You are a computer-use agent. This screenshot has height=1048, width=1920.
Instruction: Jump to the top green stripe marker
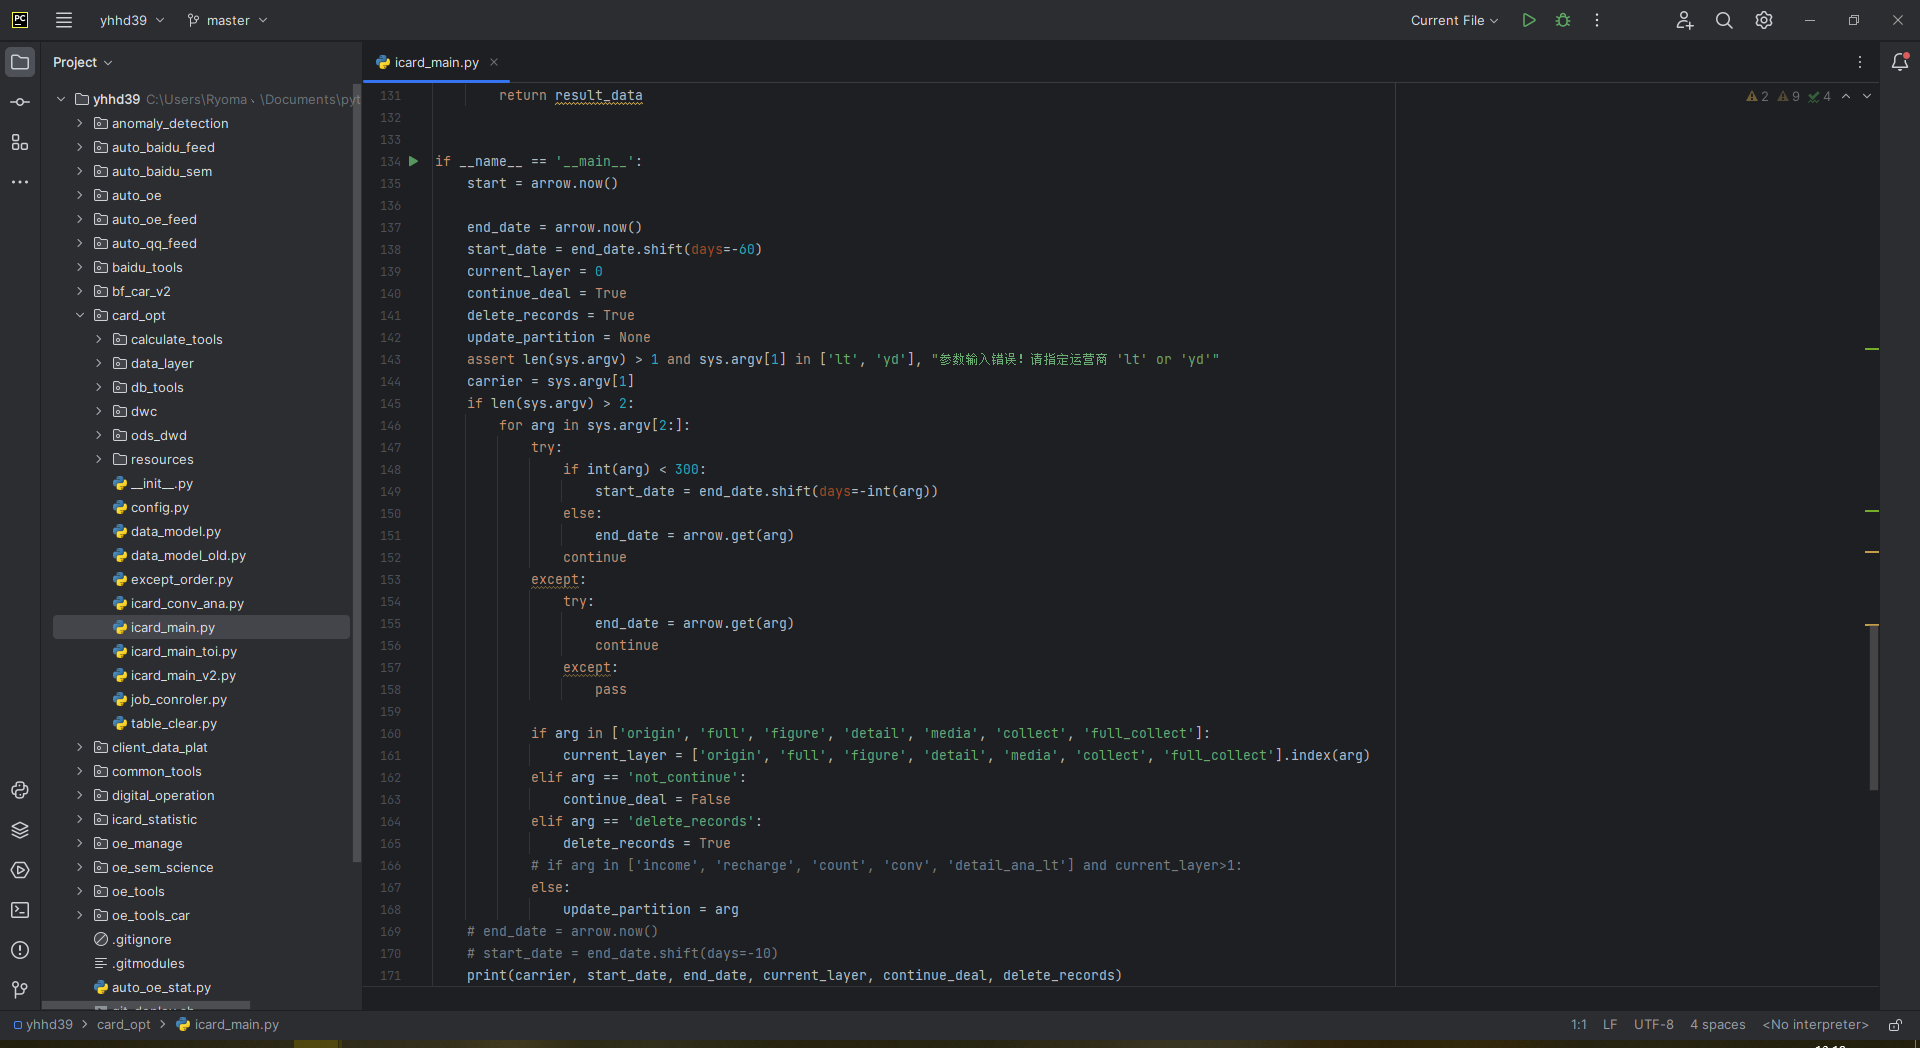(1872, 349)
